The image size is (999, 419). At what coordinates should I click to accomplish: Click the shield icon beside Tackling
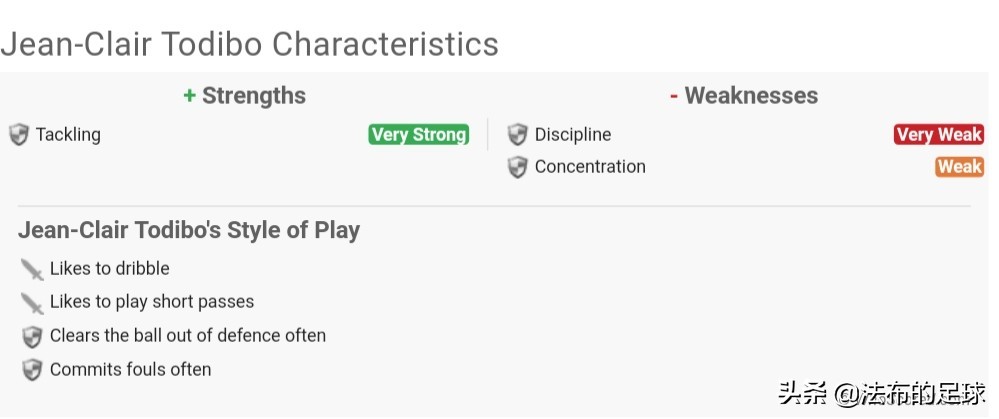click(x=19, y=135)
